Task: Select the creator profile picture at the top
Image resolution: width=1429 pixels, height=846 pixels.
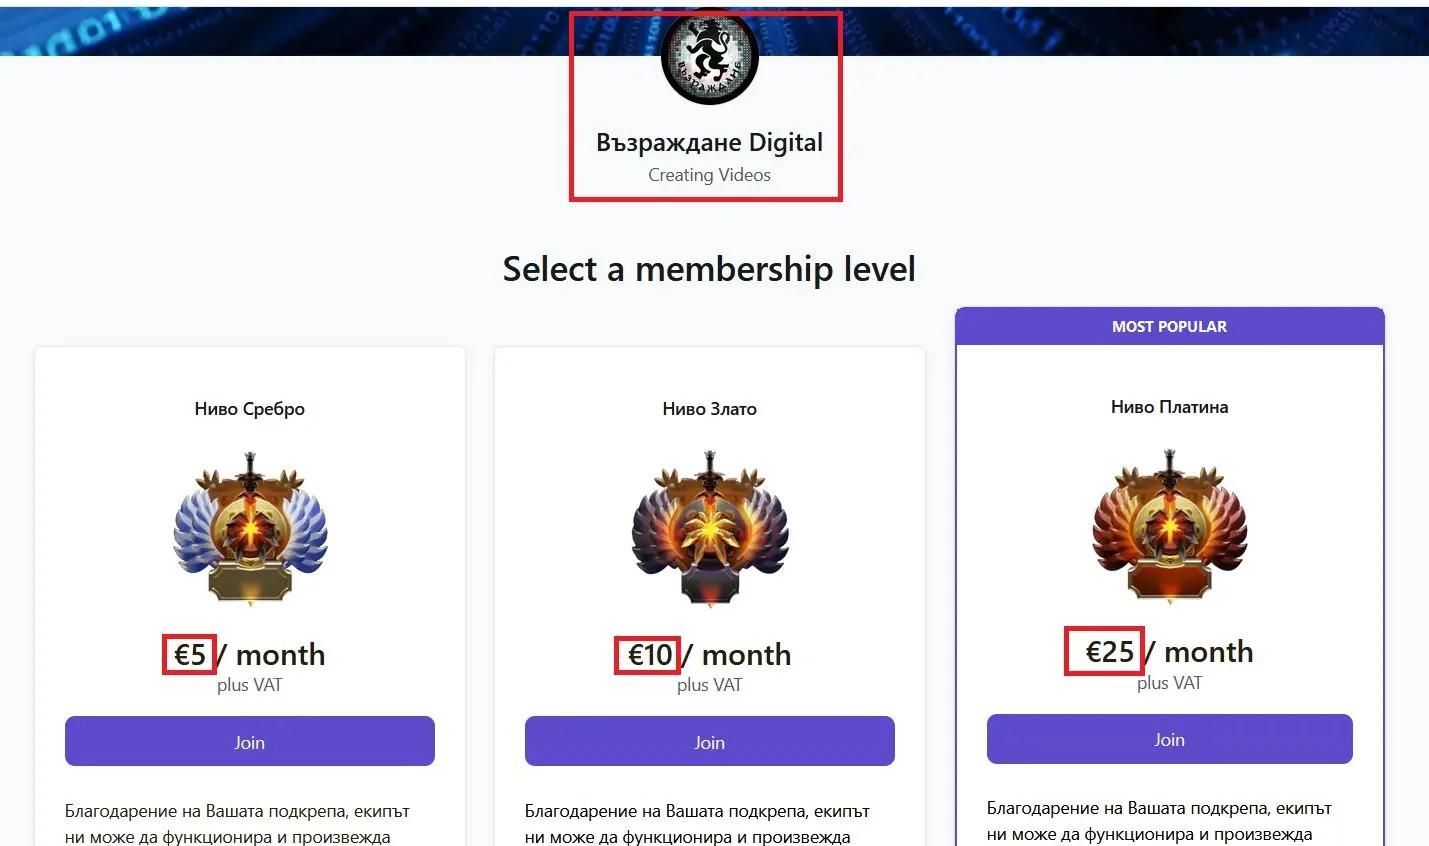Action: 708,56
